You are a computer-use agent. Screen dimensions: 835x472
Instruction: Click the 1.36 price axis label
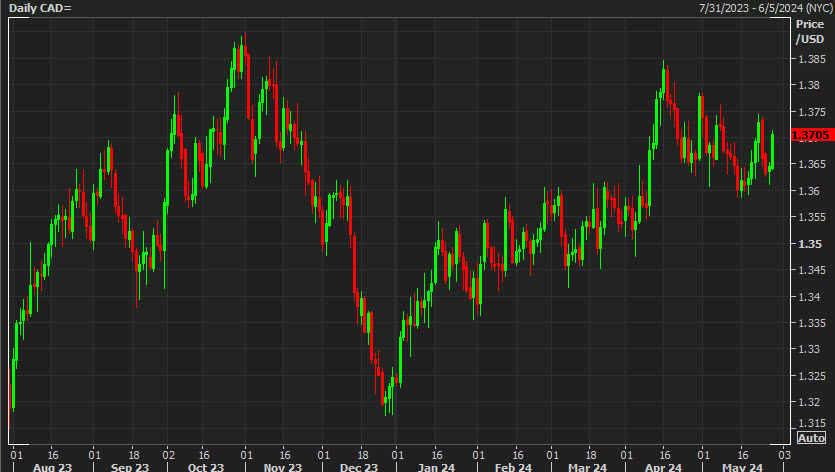tap(809, 191)
